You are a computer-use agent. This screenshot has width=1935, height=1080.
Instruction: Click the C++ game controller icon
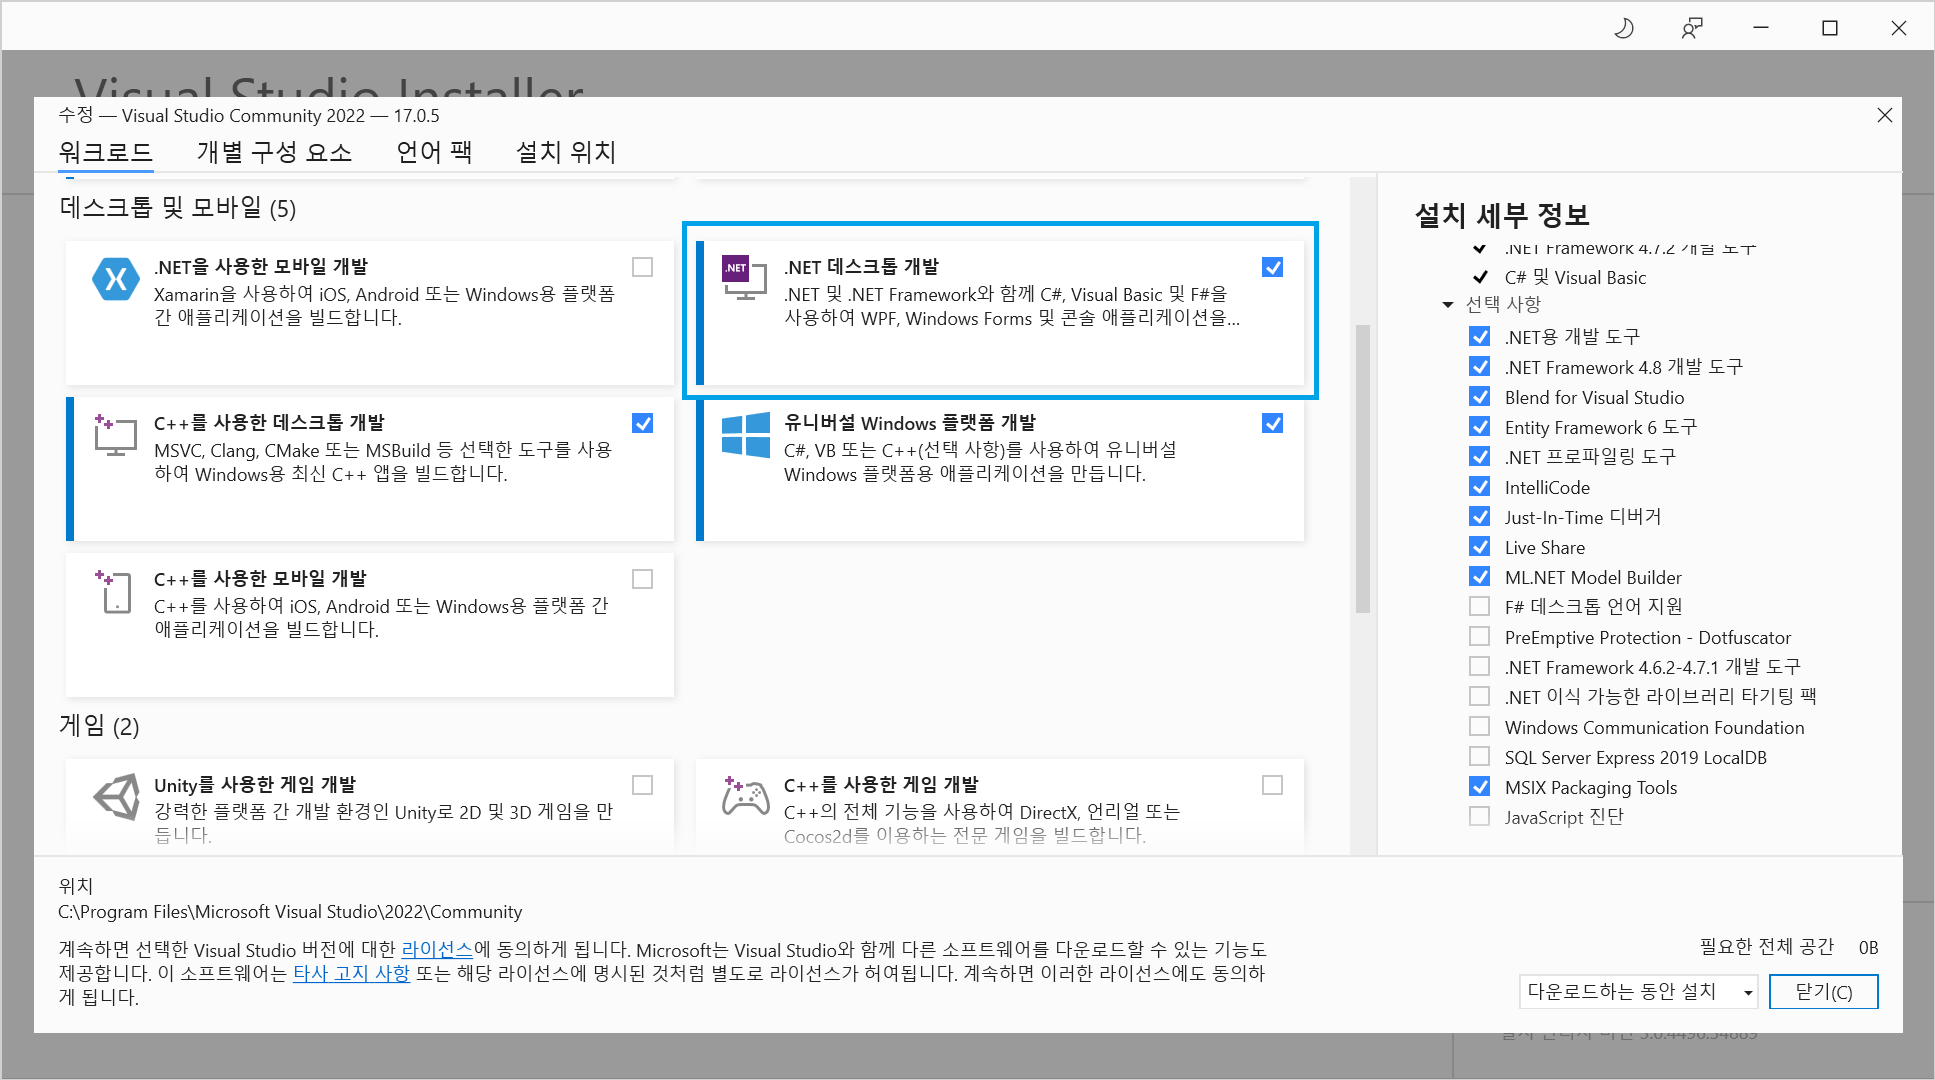coord(746,797)
